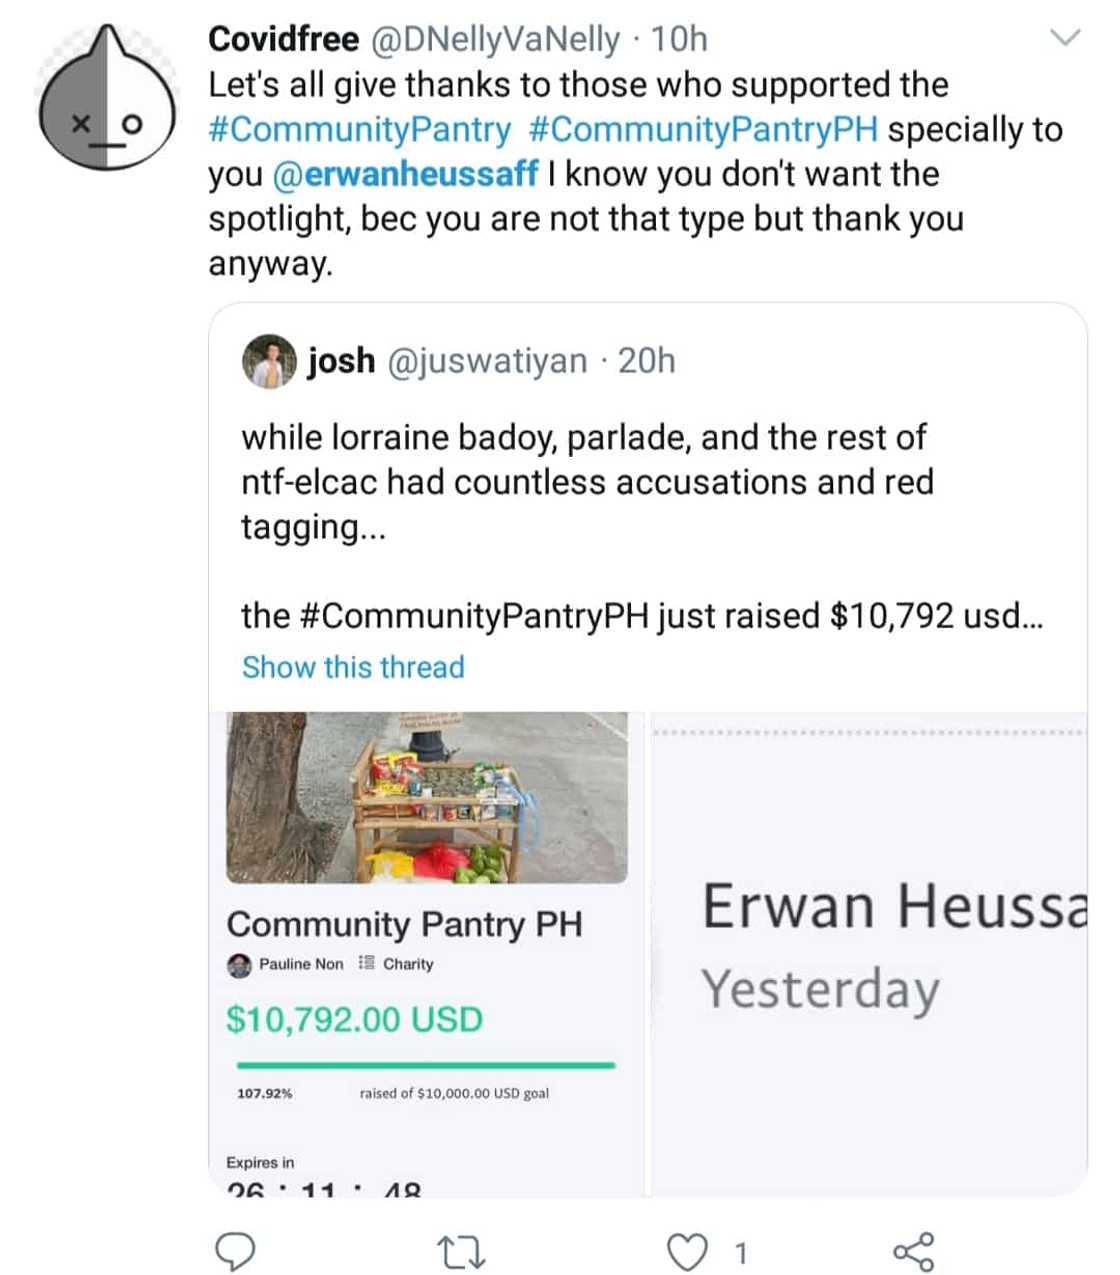View the community pantry cart photo
Screen dimensions: 1120x1275
click(427, 797)
